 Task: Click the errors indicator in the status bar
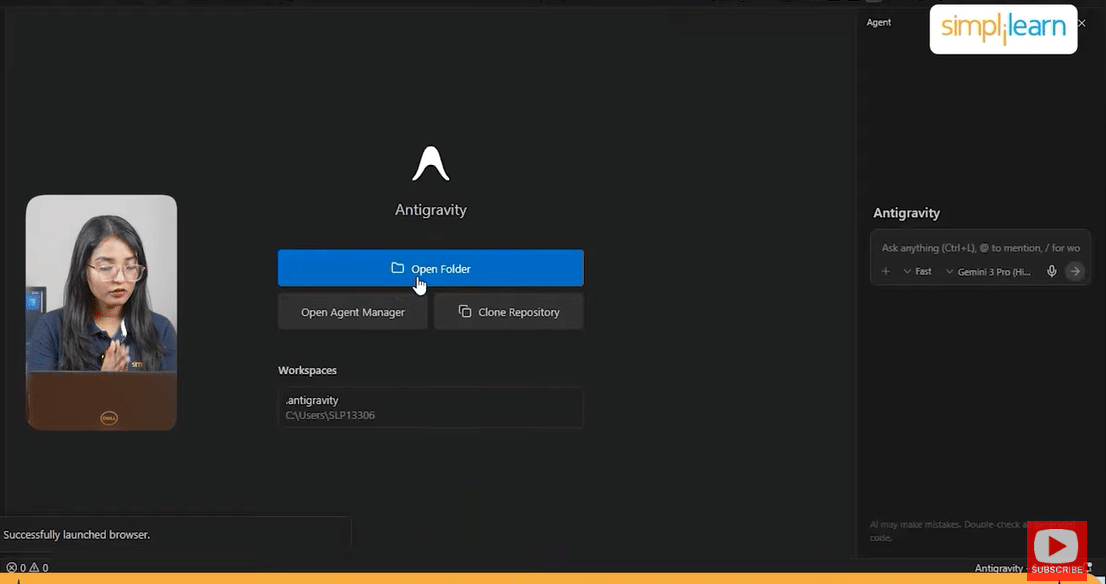[16, 566]
